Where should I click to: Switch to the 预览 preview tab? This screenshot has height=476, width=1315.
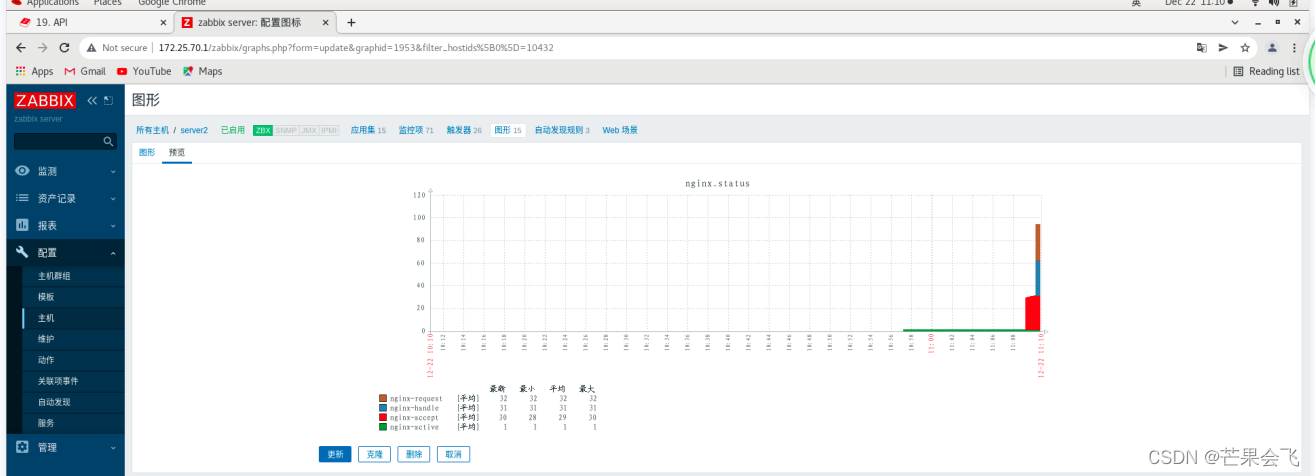tap(177, 153)
